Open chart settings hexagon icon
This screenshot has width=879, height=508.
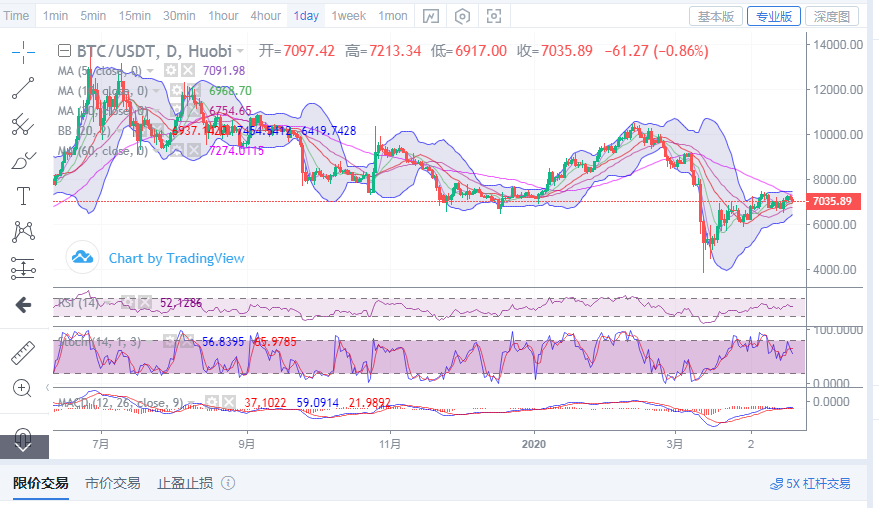[462, 16]
